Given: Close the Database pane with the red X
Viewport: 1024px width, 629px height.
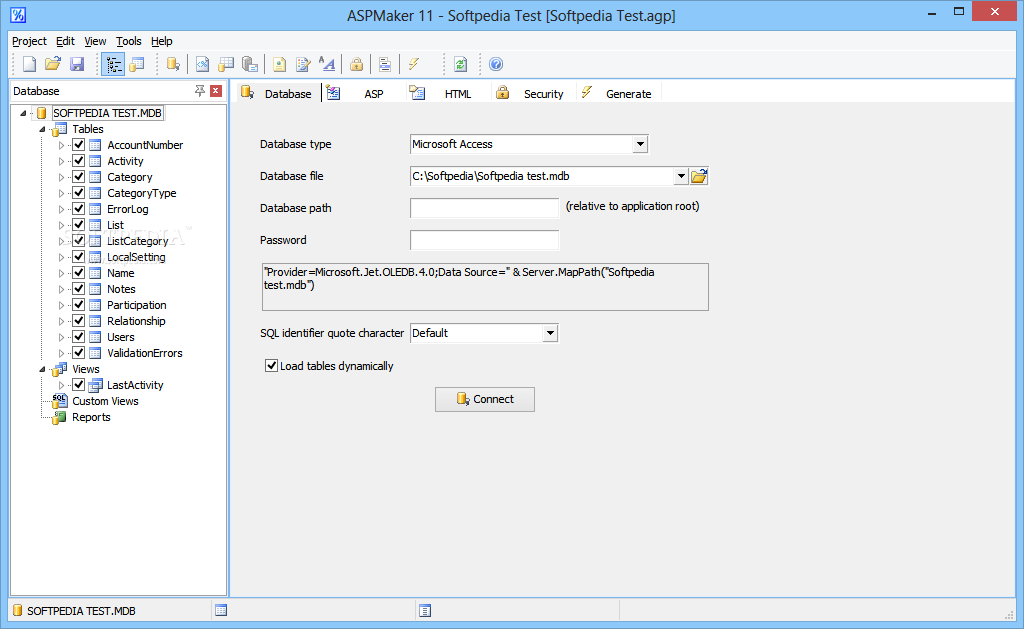Looking at the screenshot, I should [216, 91].
